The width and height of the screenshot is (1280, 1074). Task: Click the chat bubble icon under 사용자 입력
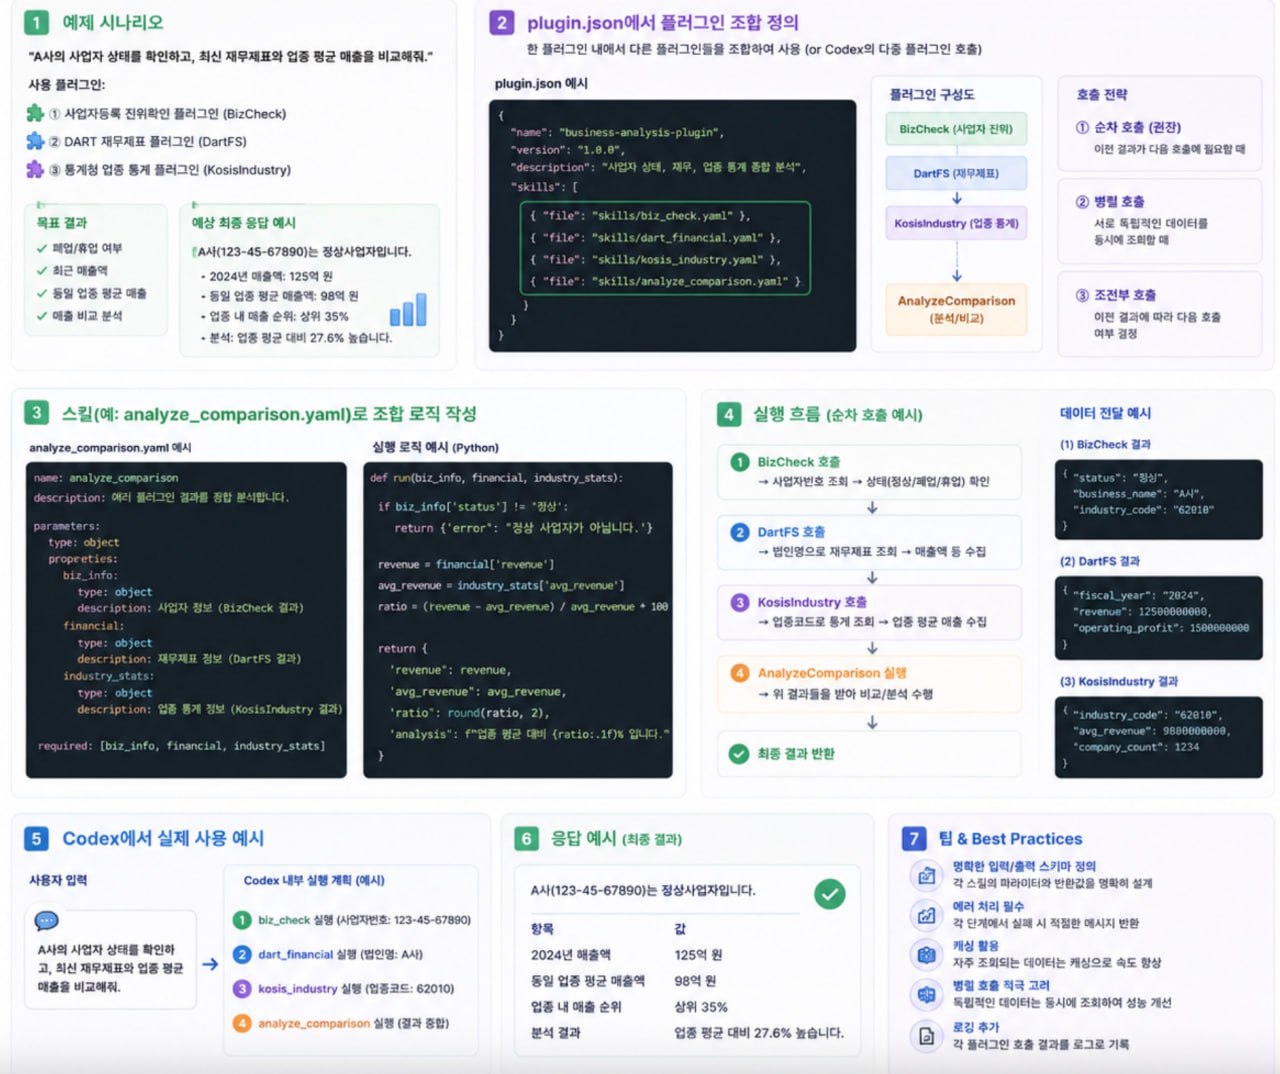[x=46, y=921]
